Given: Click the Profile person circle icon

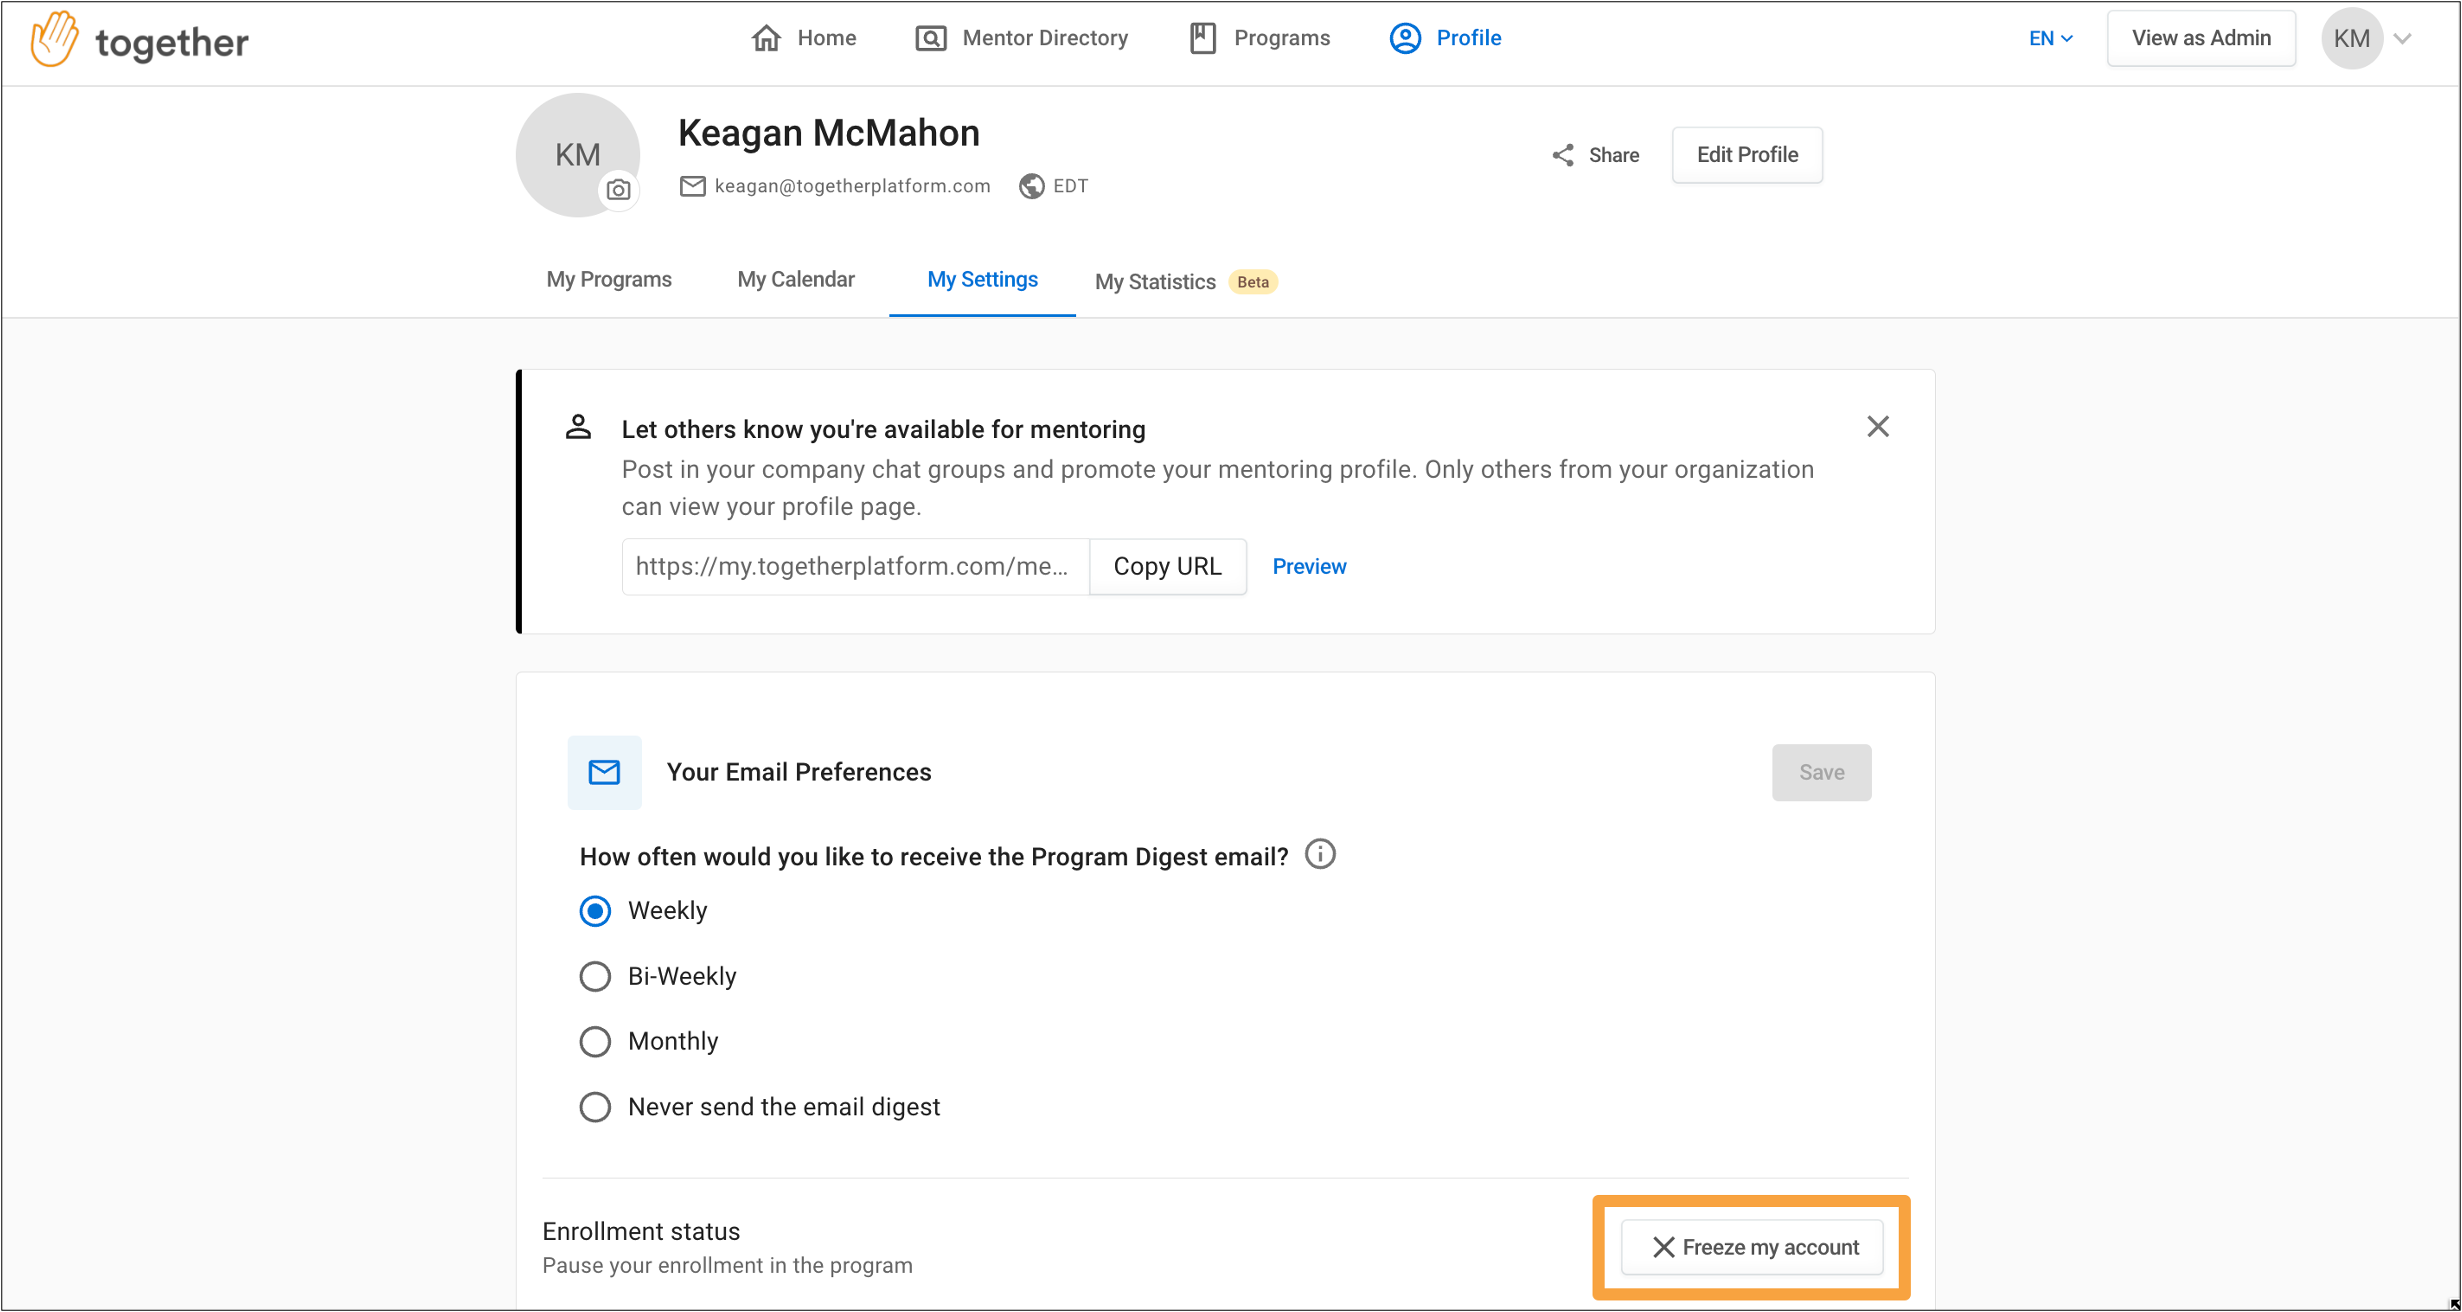Looking at the screenshot, I should click(x=1405, y=38).
